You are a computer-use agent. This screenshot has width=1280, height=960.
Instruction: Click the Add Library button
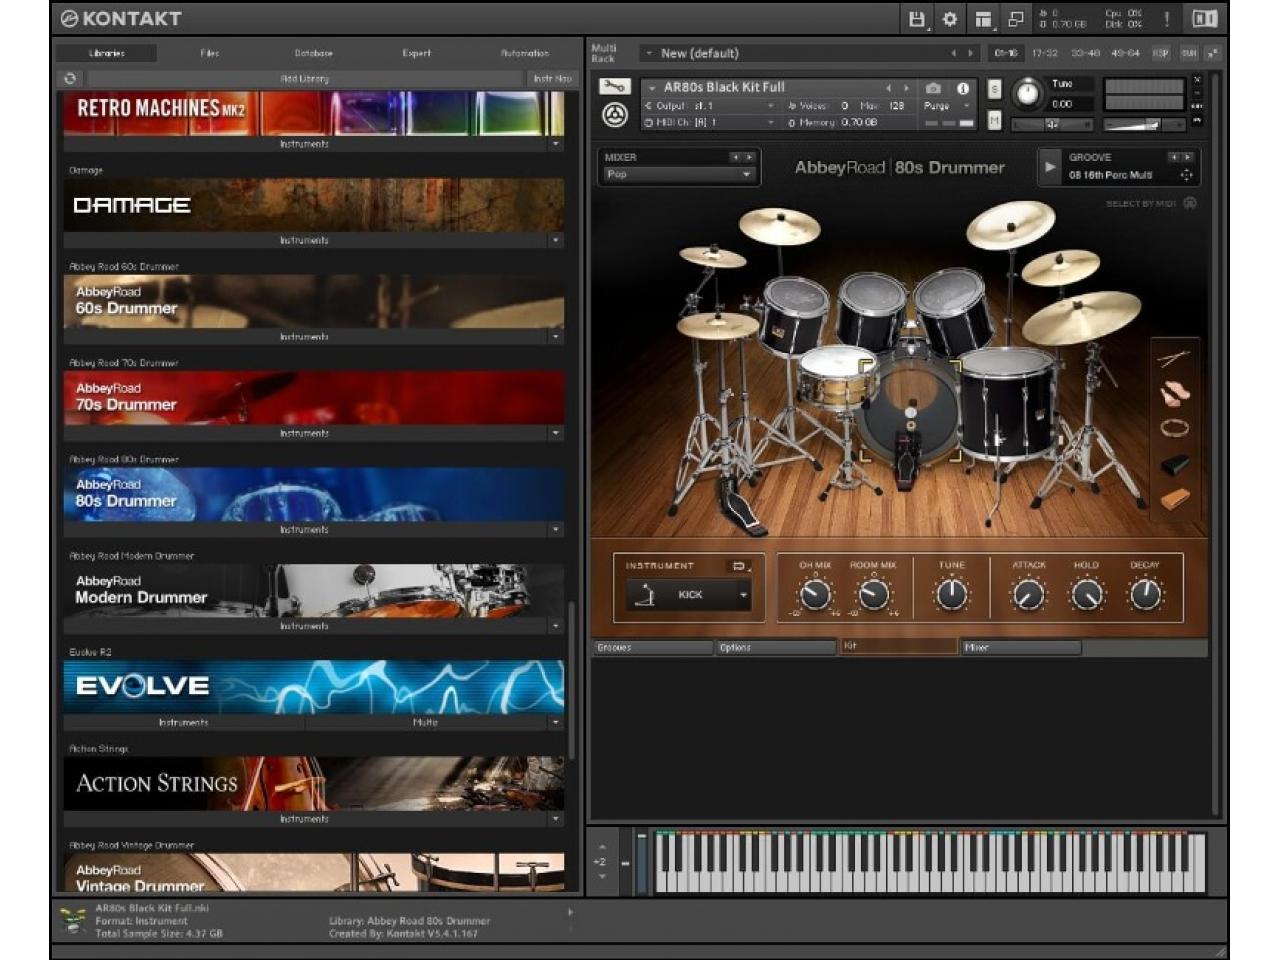point(305,78)
